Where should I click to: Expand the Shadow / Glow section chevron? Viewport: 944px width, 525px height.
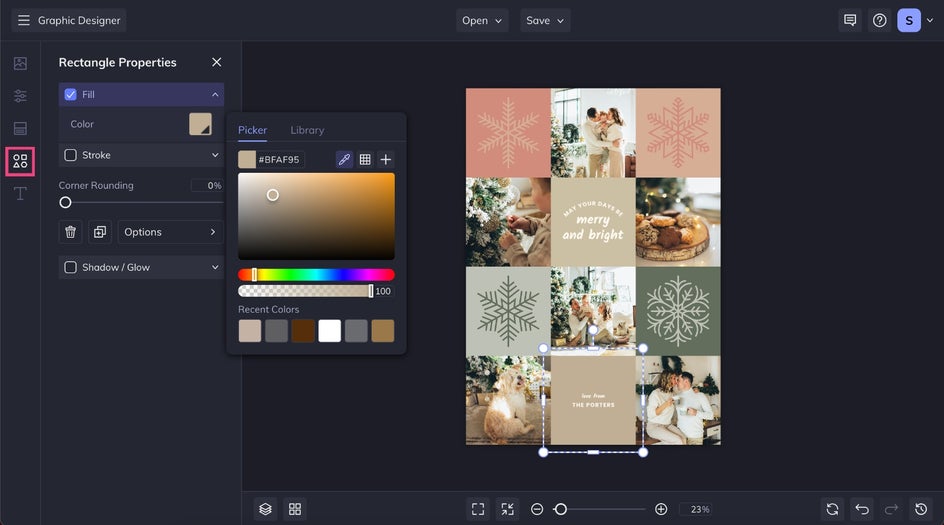click(215, 267)
